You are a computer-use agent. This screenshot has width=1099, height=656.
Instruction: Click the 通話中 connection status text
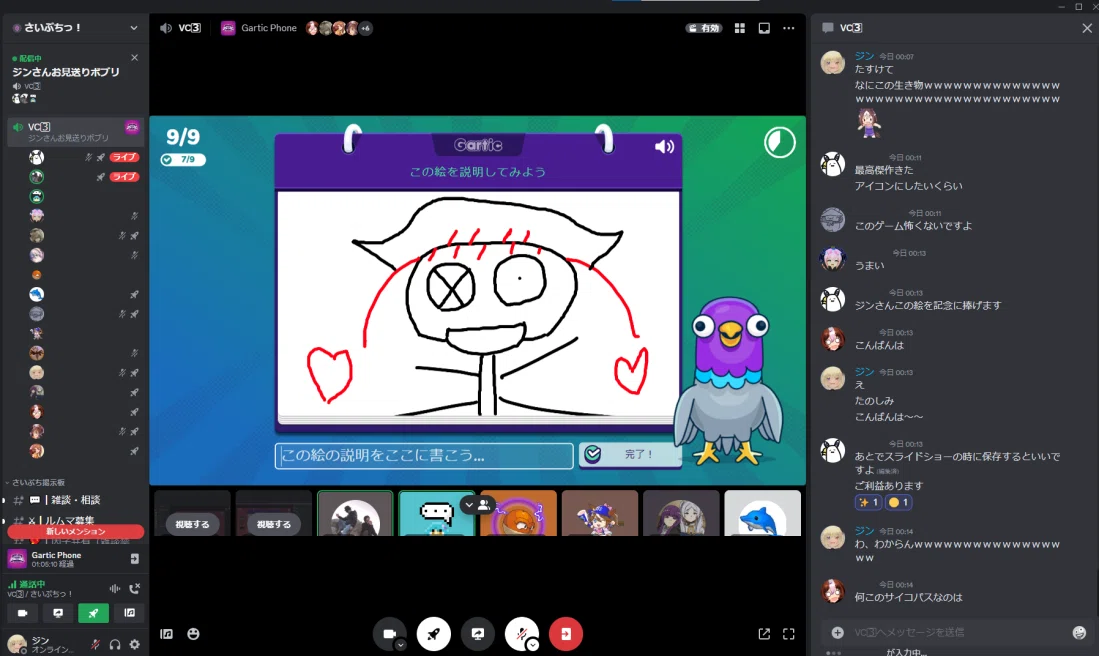(x=32, y=584)
